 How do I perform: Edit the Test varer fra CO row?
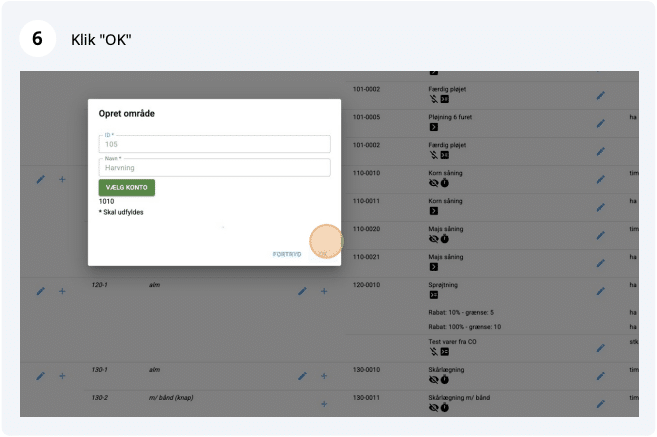pos(601,348)
